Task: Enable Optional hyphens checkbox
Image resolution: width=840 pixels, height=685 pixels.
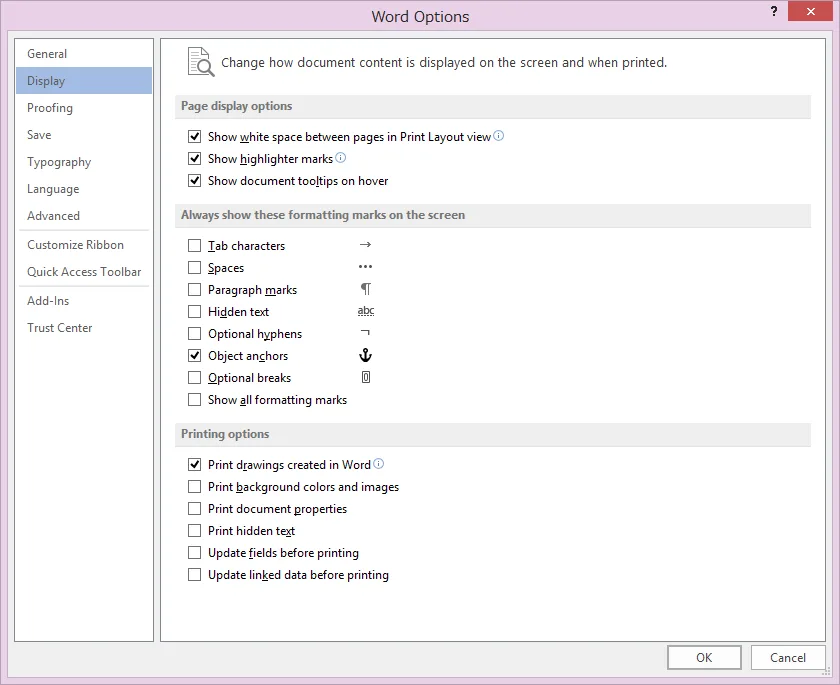Action: tap(194, 334)
